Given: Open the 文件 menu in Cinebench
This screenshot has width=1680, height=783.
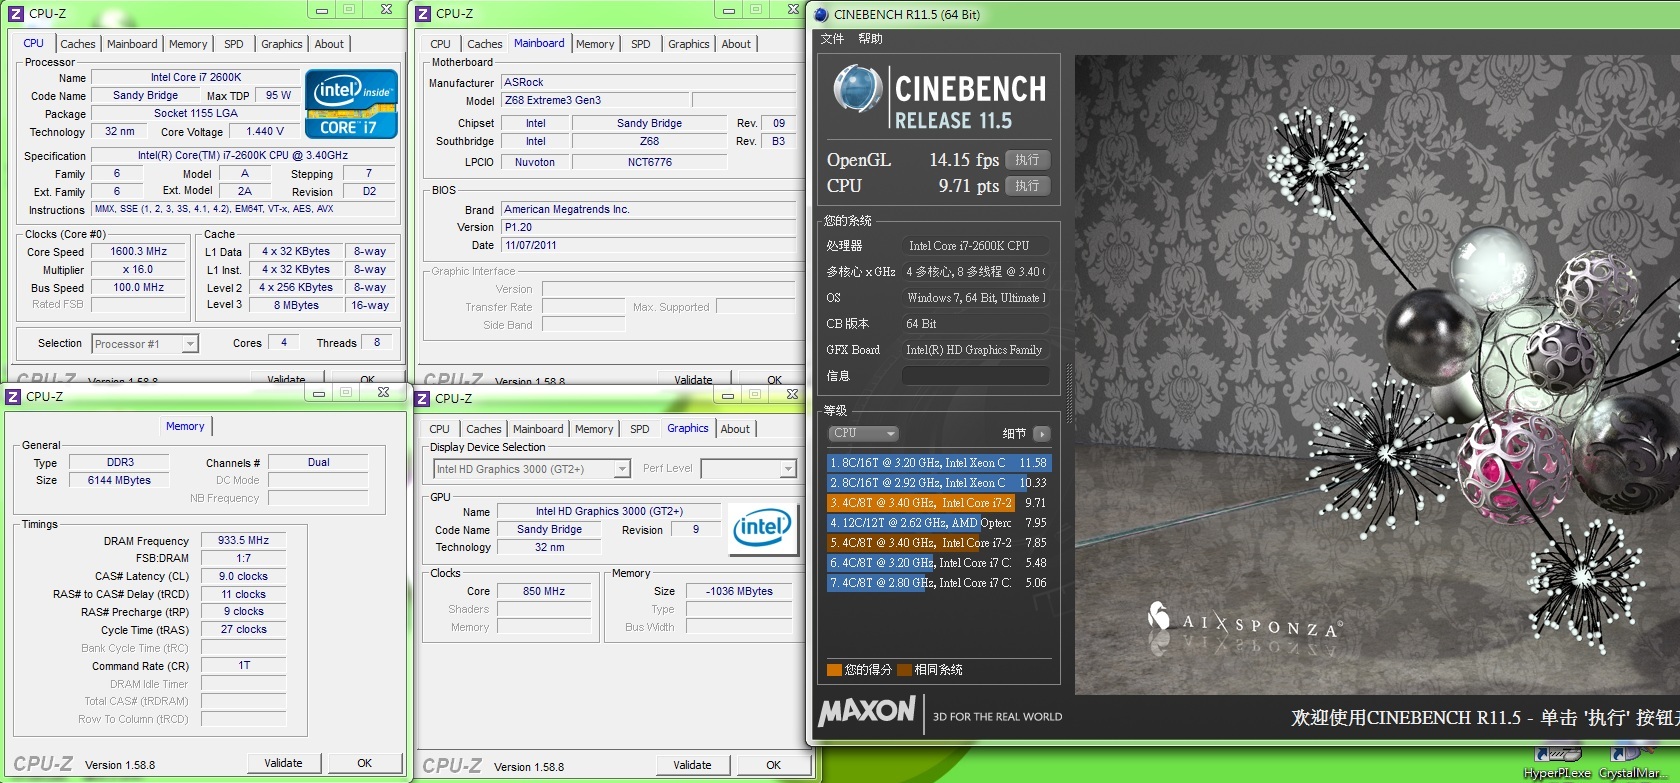Looking at the screenshot, I should 832,38.
